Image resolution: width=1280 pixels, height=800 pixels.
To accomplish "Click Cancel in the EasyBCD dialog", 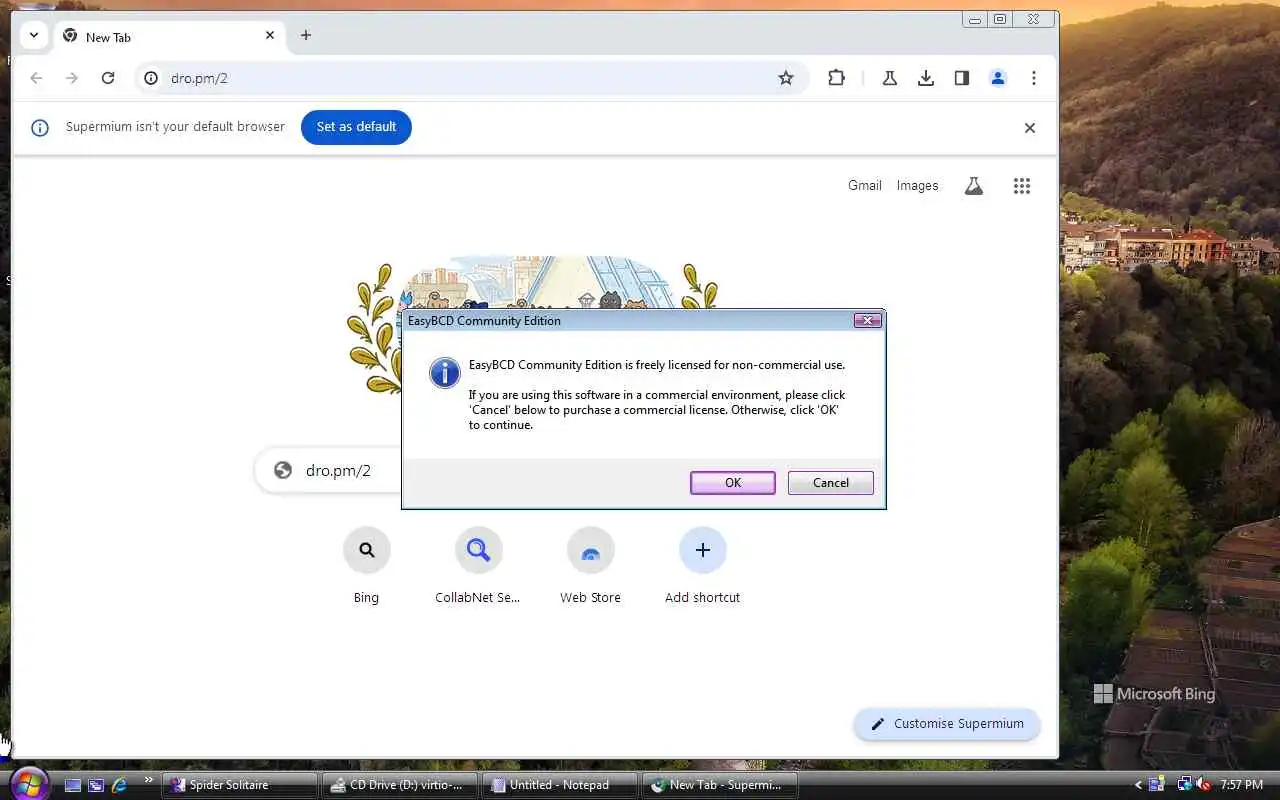I will pyautogui.click(x=830, y=483).
